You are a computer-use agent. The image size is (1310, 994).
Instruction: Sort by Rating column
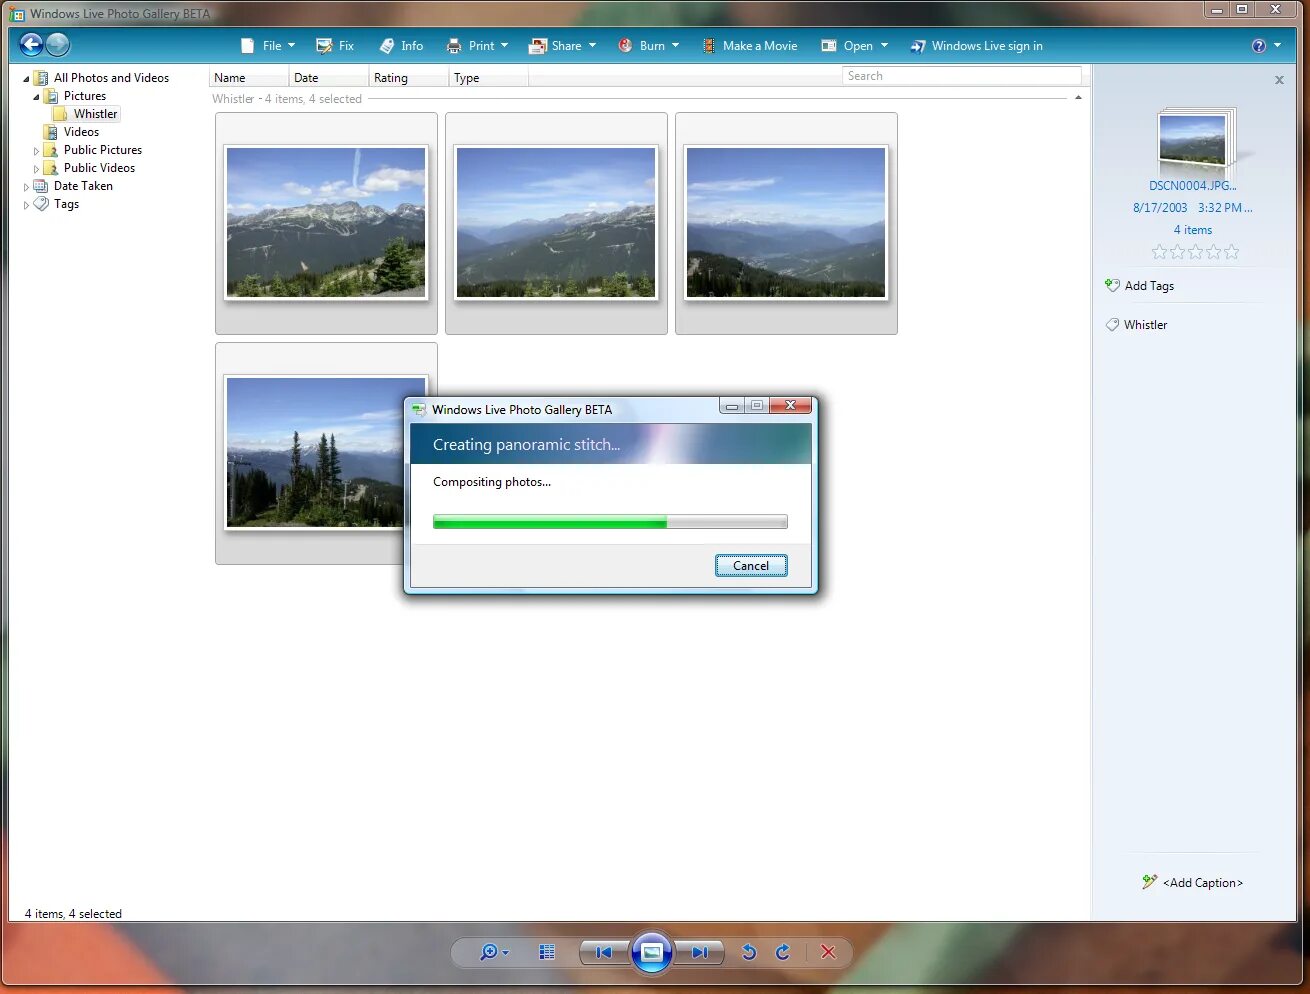tap(409, 78)
